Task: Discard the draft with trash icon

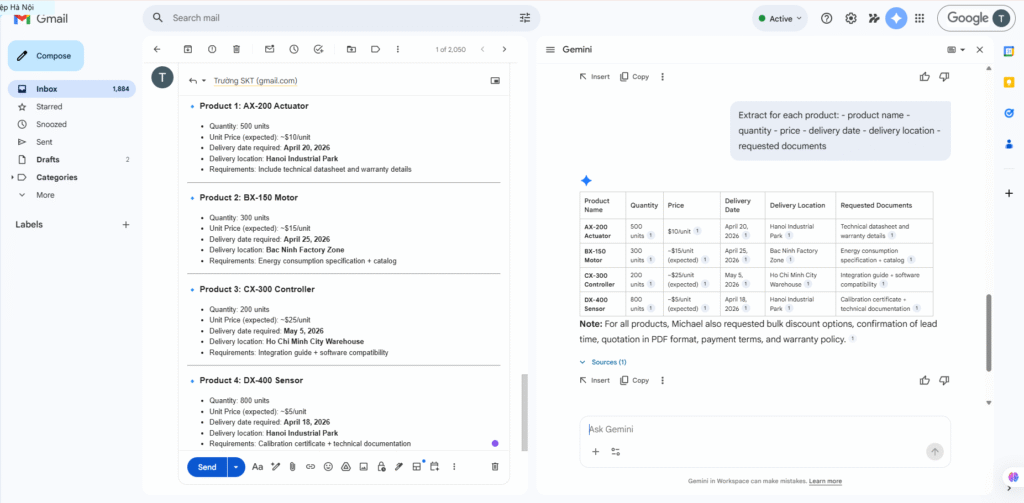Action: tap(494, 467)
